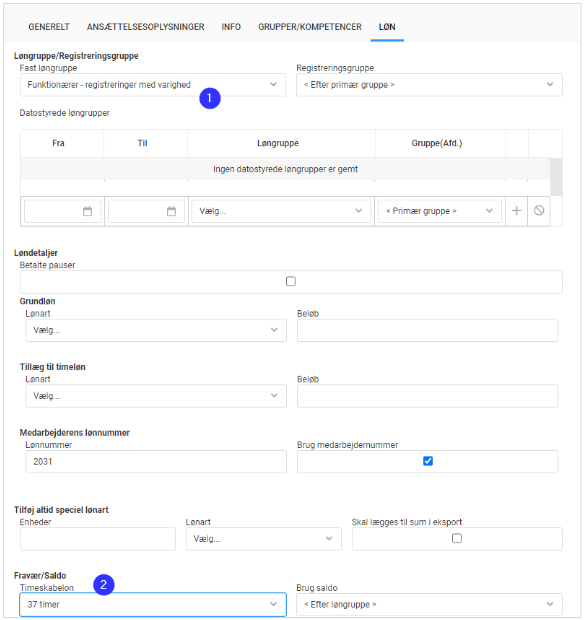Click the datostyrede løngrupper table scrollbar
This screenshot has width=584, height=620.
(x=556, y=177)
